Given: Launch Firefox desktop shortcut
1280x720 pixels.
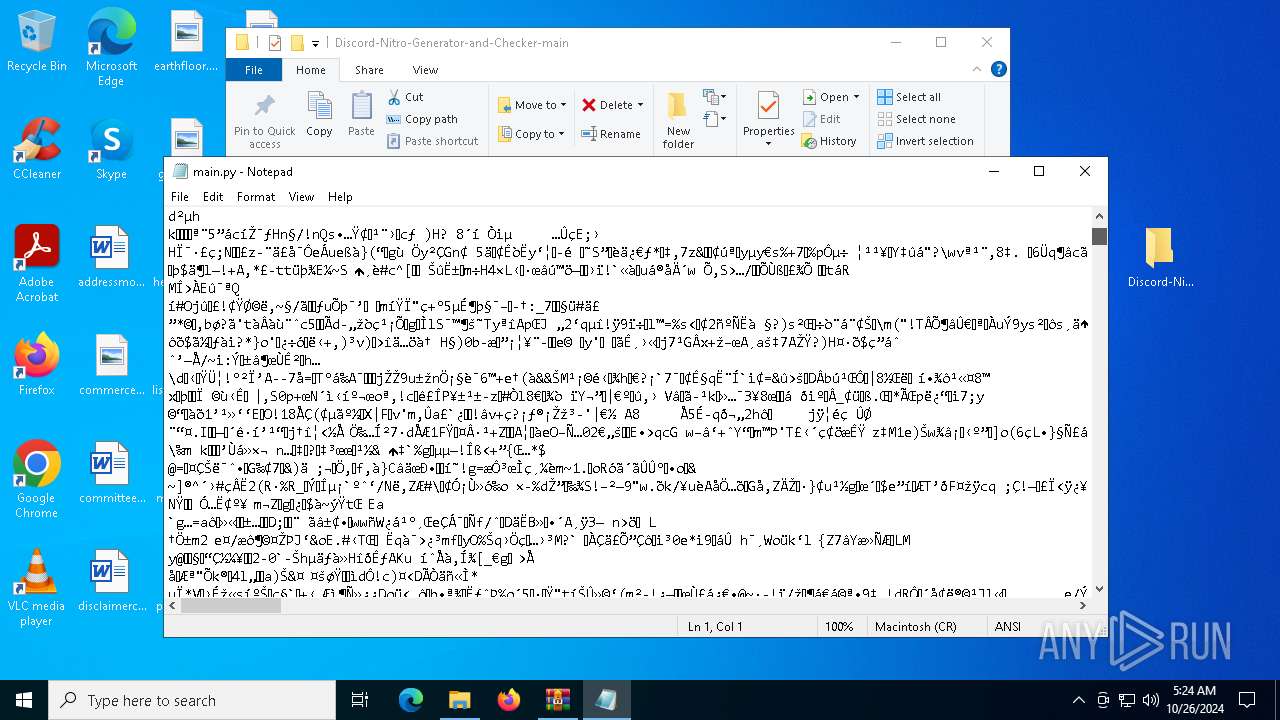Looking at the screenshot, I should [36, 364].
